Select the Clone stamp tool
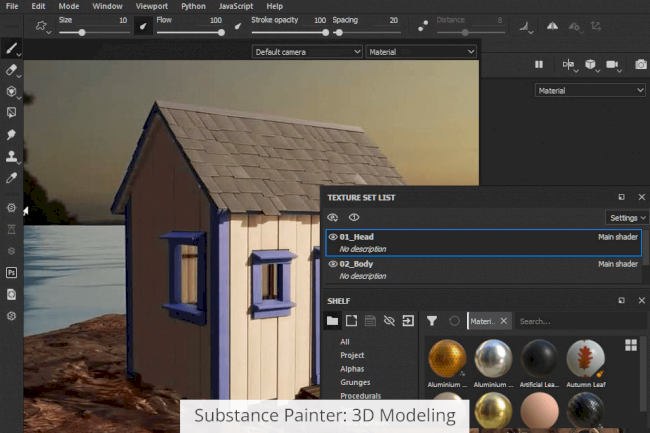650x433 pixels. pos(11,156)
